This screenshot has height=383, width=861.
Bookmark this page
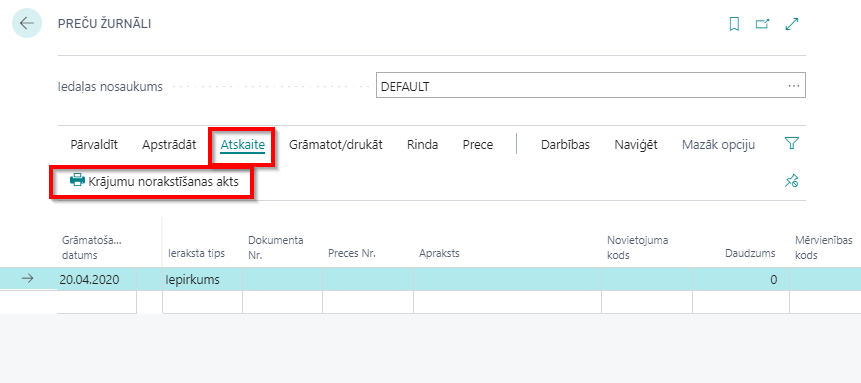point(734,24)
